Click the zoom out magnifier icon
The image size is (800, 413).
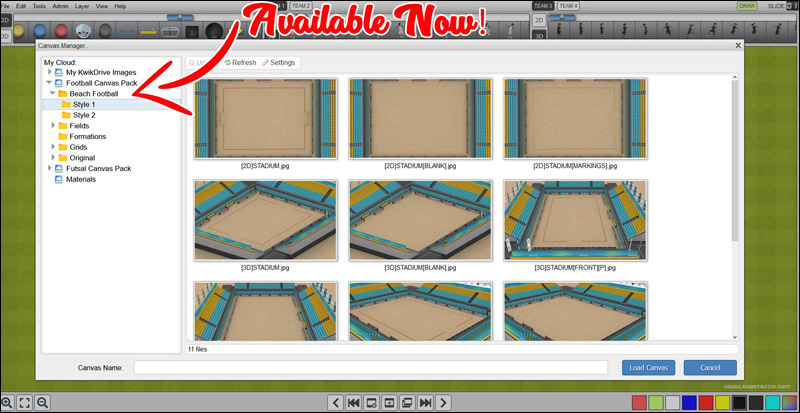pyautogui.click(x=42, y=402)
